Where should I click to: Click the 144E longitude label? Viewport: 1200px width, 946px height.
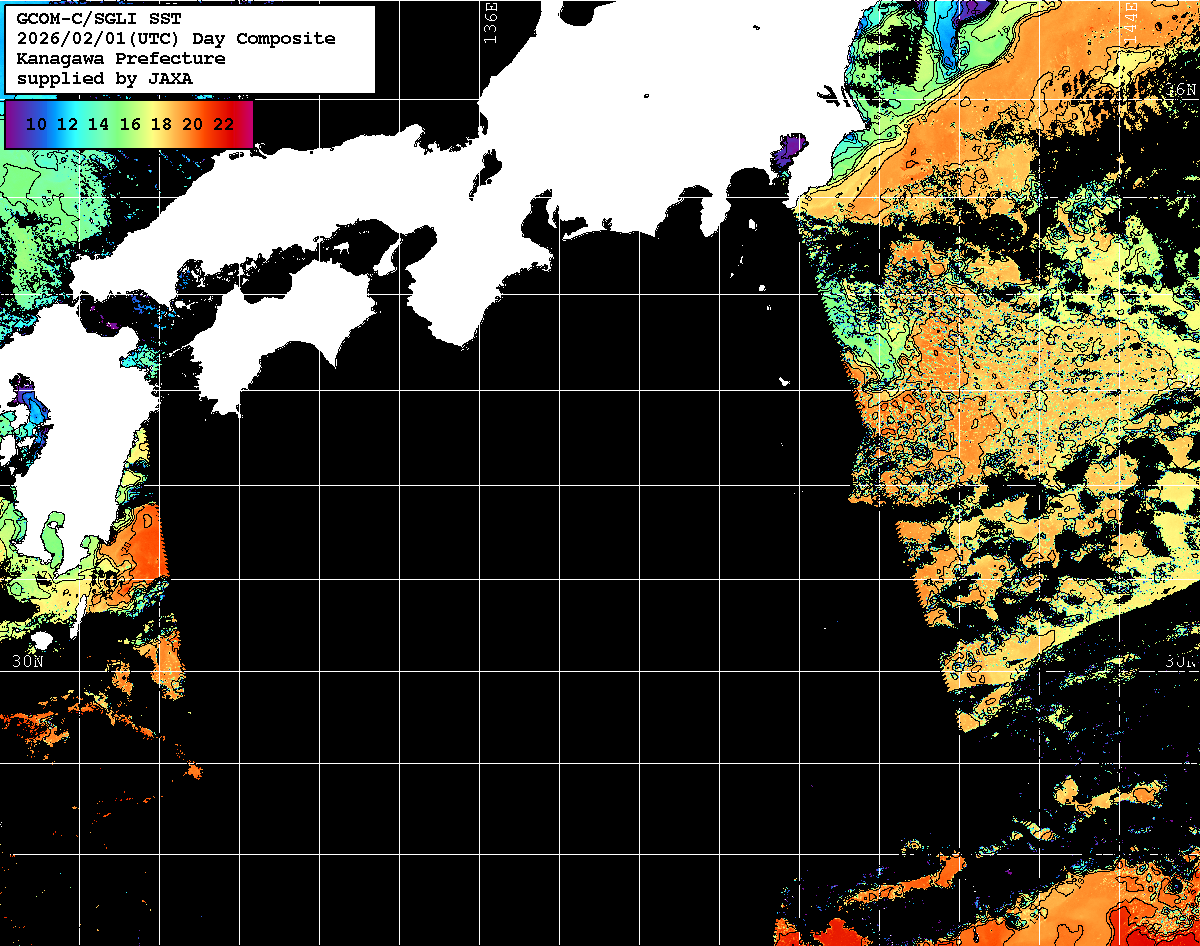coord(1130,22)
